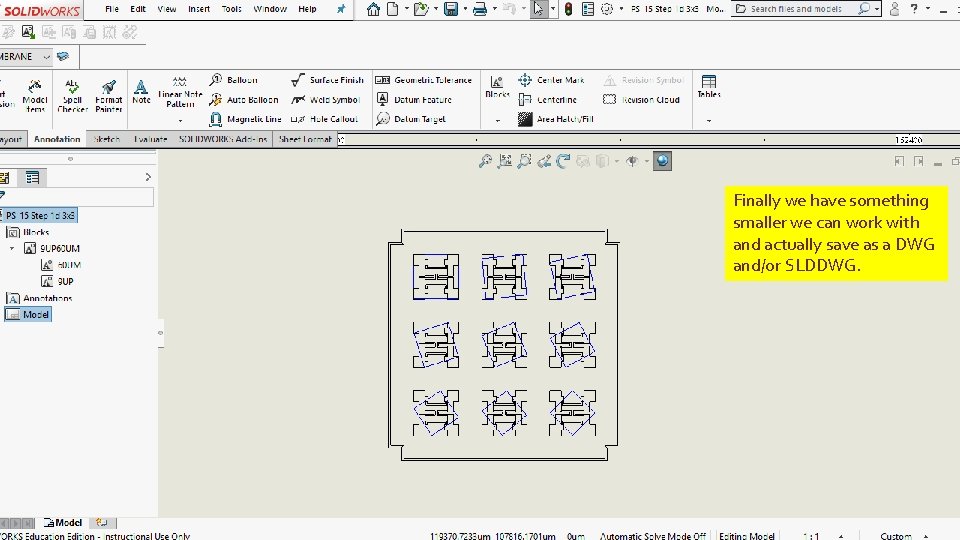Open the File menu

(111, 9)
